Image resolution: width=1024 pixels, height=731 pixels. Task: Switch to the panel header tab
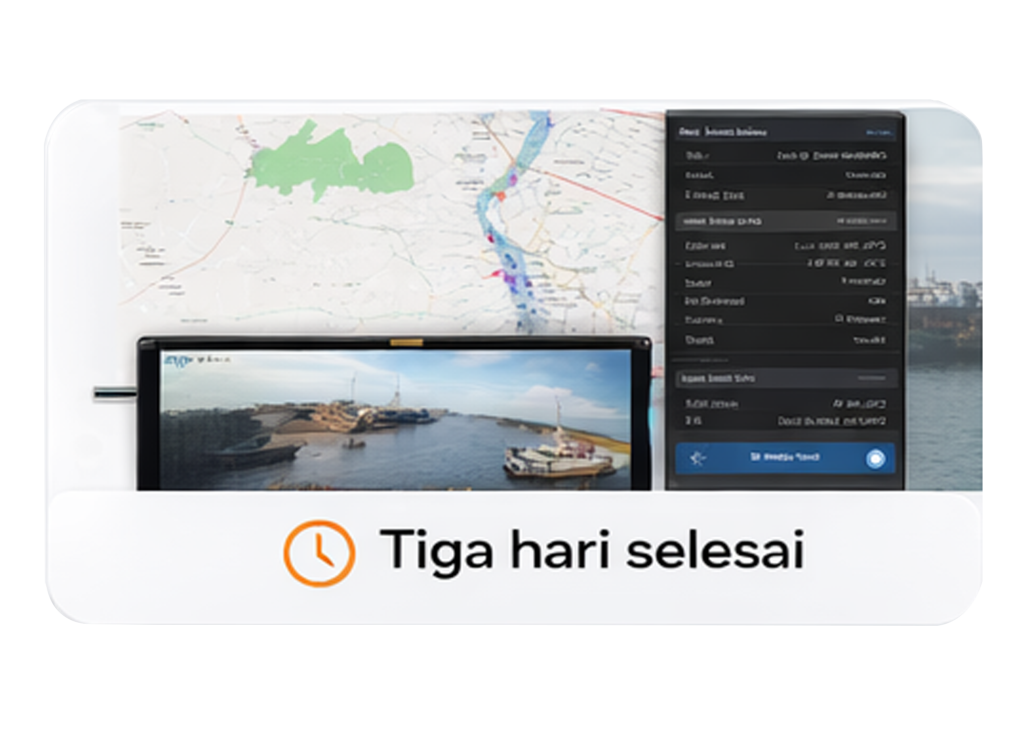pyautogui.click(x=700, y=133)
